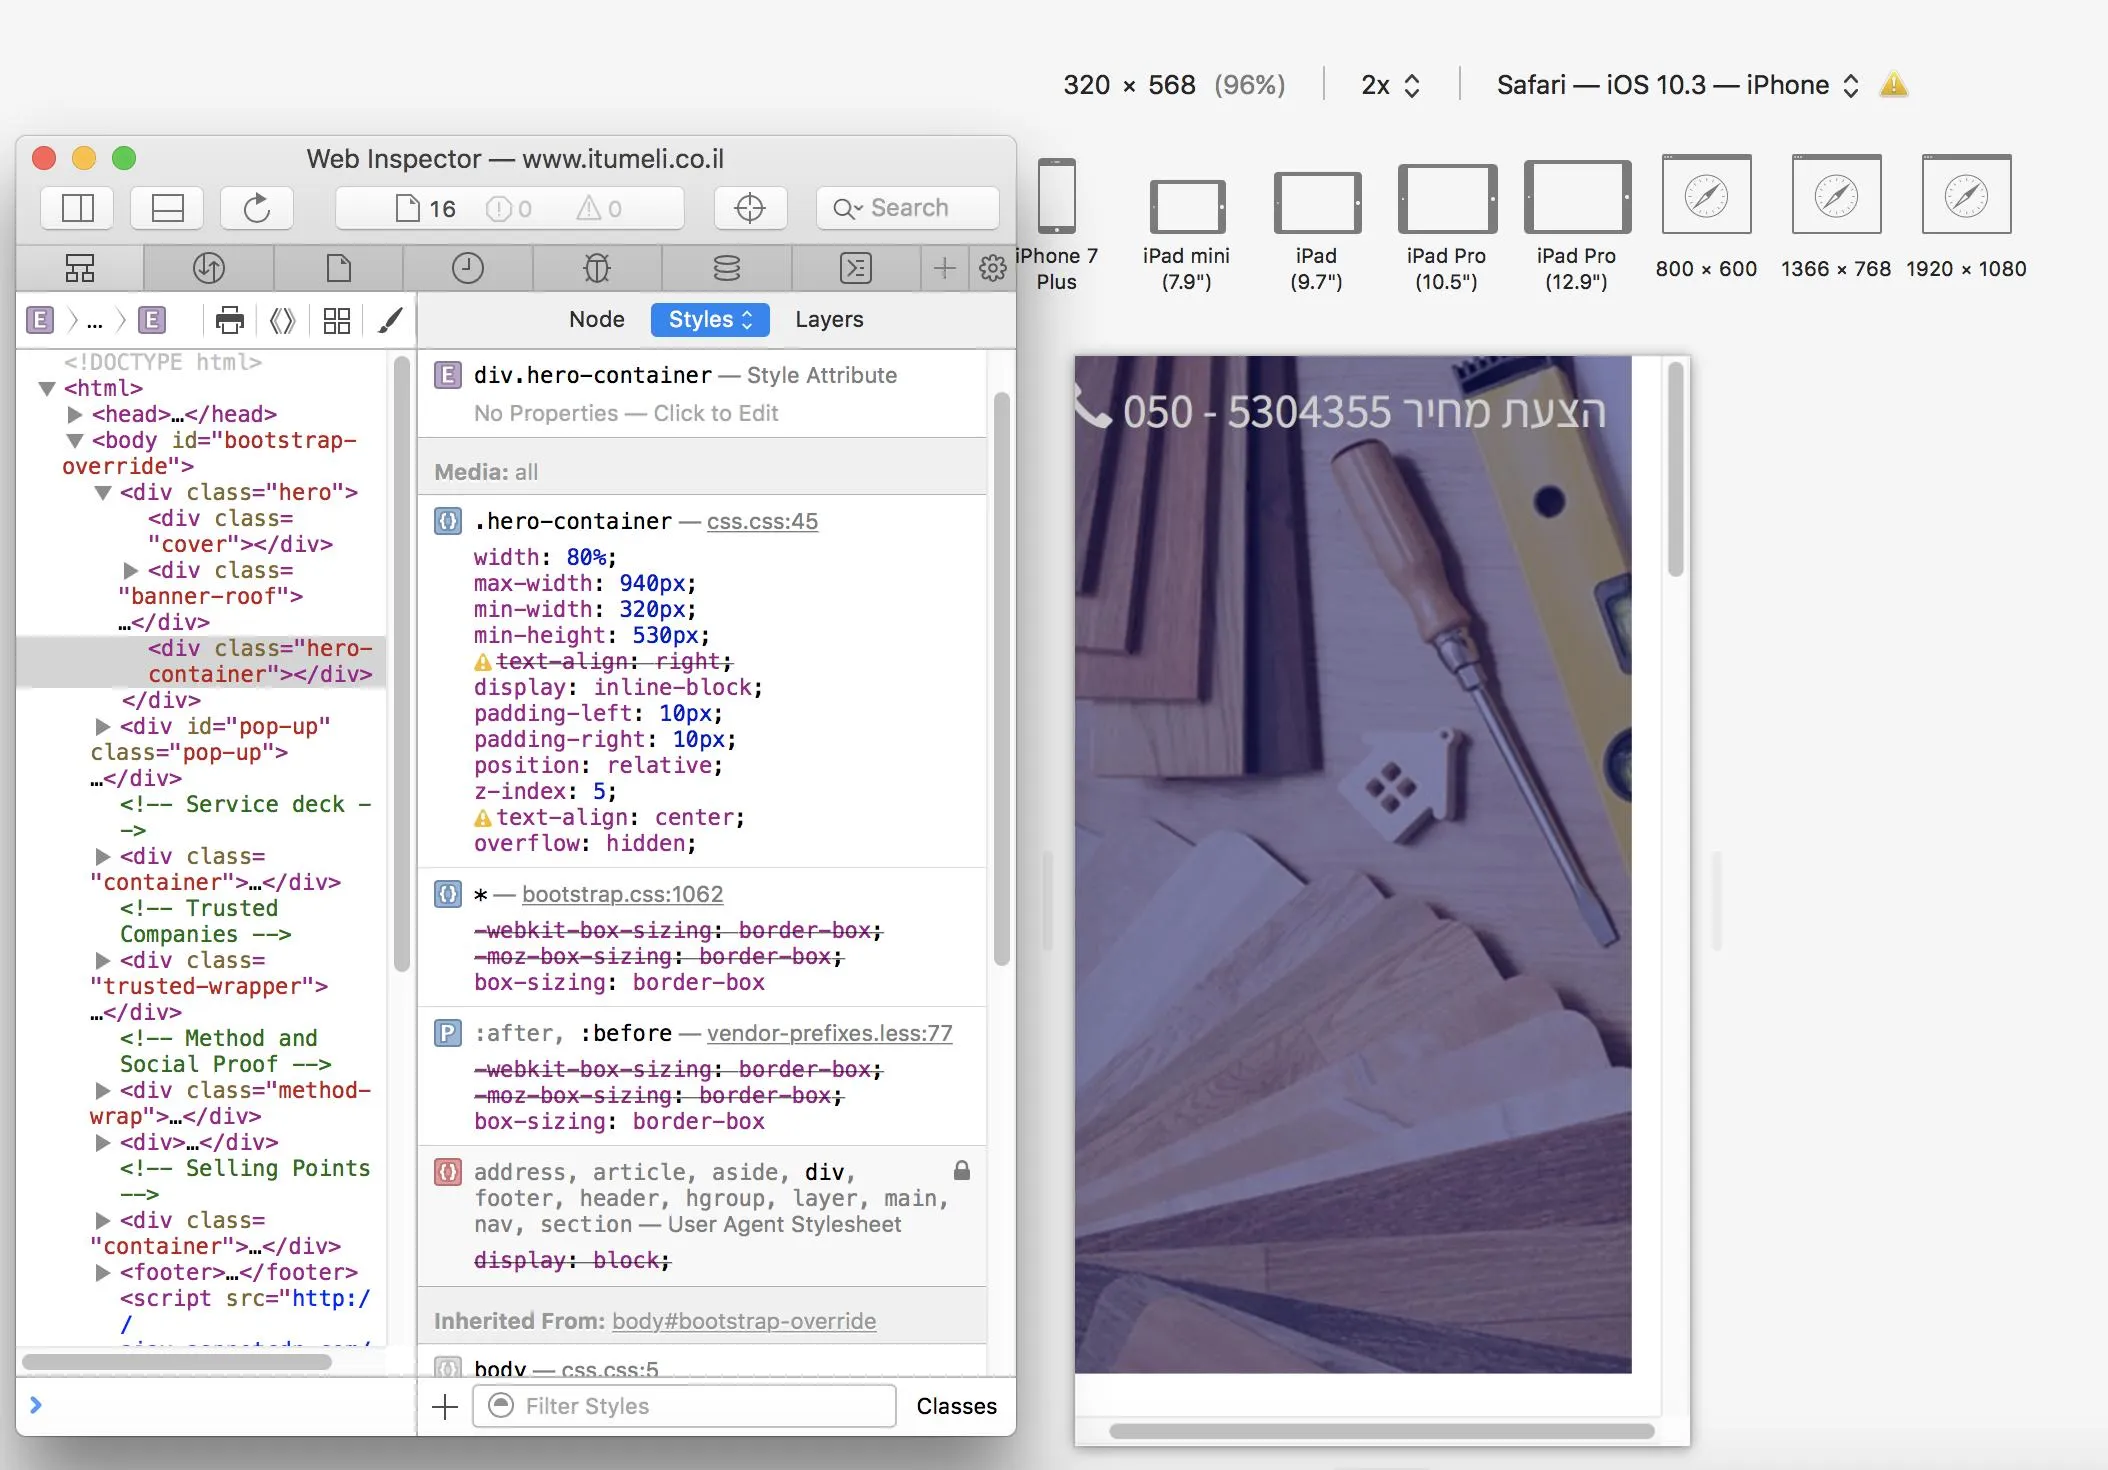Expand the head element node
The width and height of the screenshot is (2108, 1470).
[x=75, y=414]
